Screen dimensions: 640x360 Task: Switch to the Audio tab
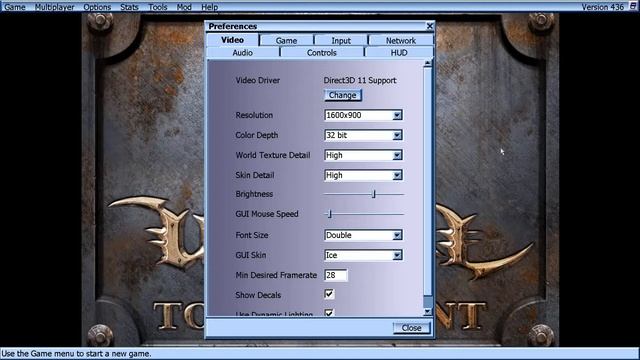242,53
